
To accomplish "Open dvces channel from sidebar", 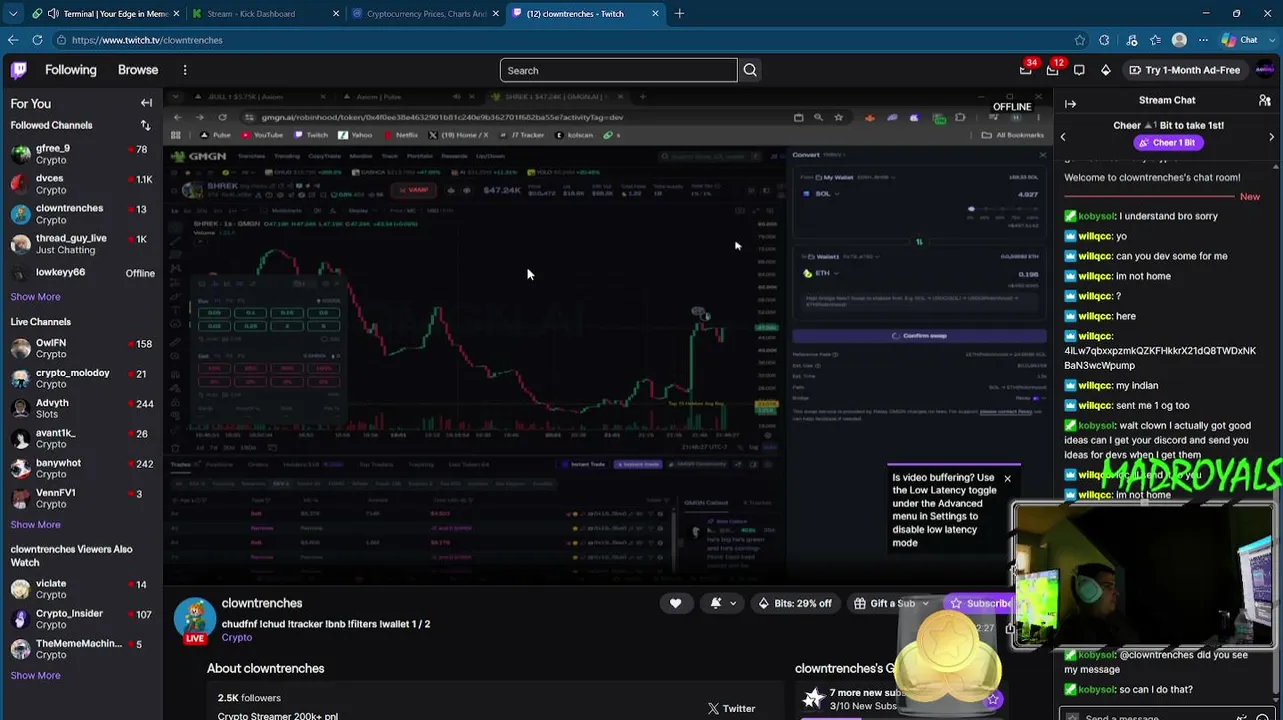I will [80, 184].
